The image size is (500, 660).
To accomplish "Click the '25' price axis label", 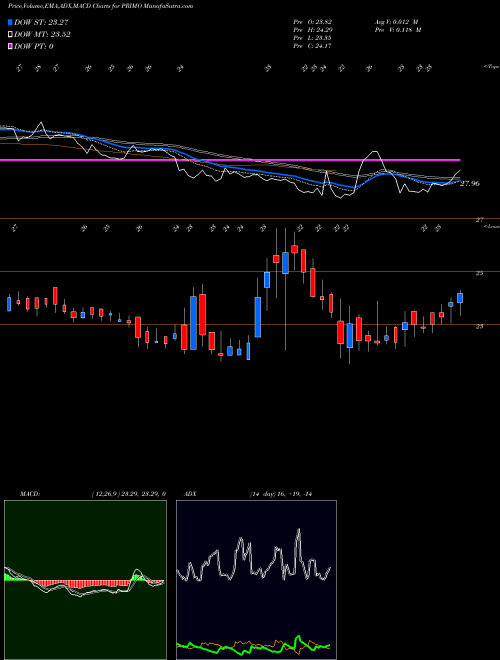I will click(479, 273).
